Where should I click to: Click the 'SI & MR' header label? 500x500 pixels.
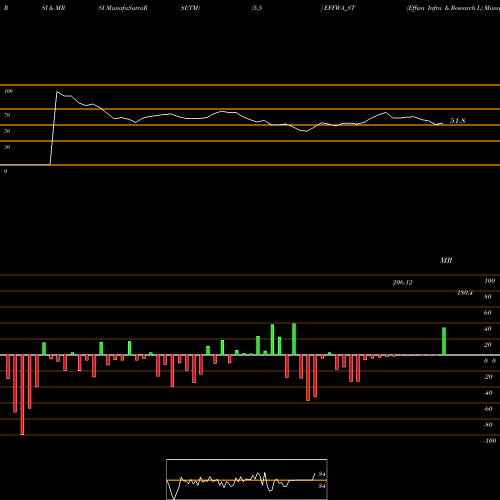(x=53, y=8)
